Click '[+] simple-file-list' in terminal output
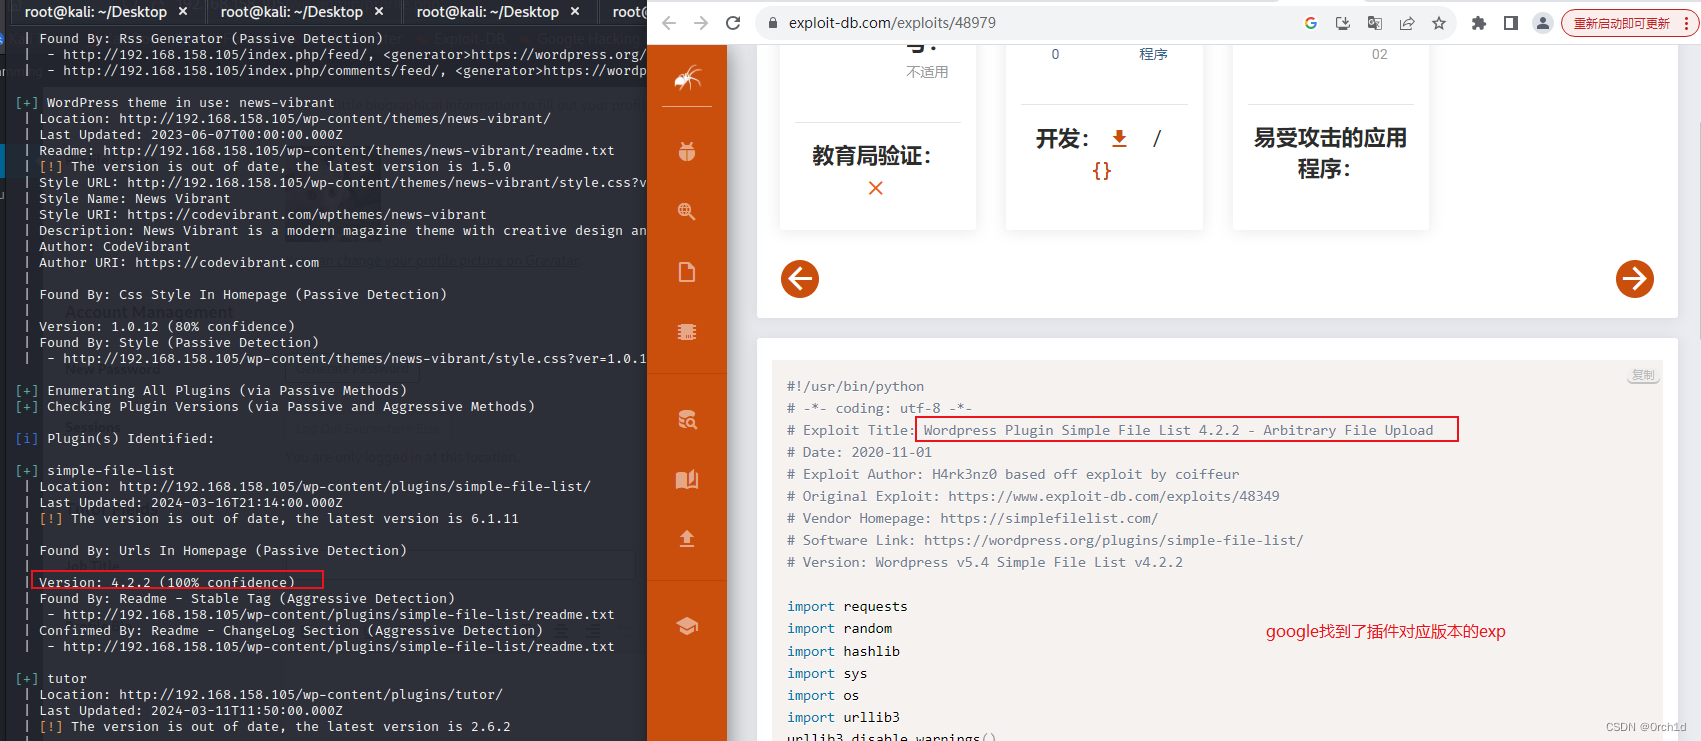The image size is (1701, 741). click(96, 470)
